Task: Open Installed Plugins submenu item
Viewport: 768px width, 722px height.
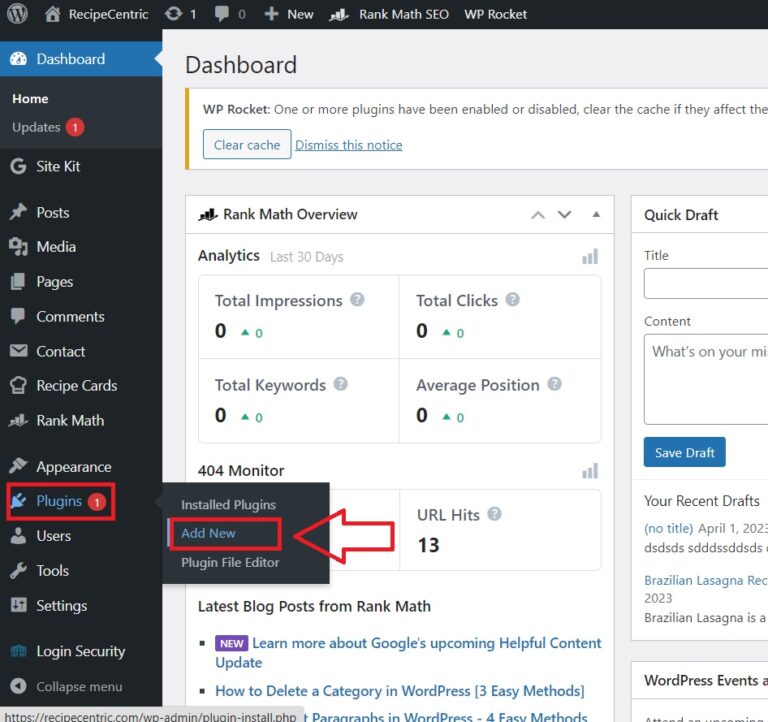Action: (228, 505)
